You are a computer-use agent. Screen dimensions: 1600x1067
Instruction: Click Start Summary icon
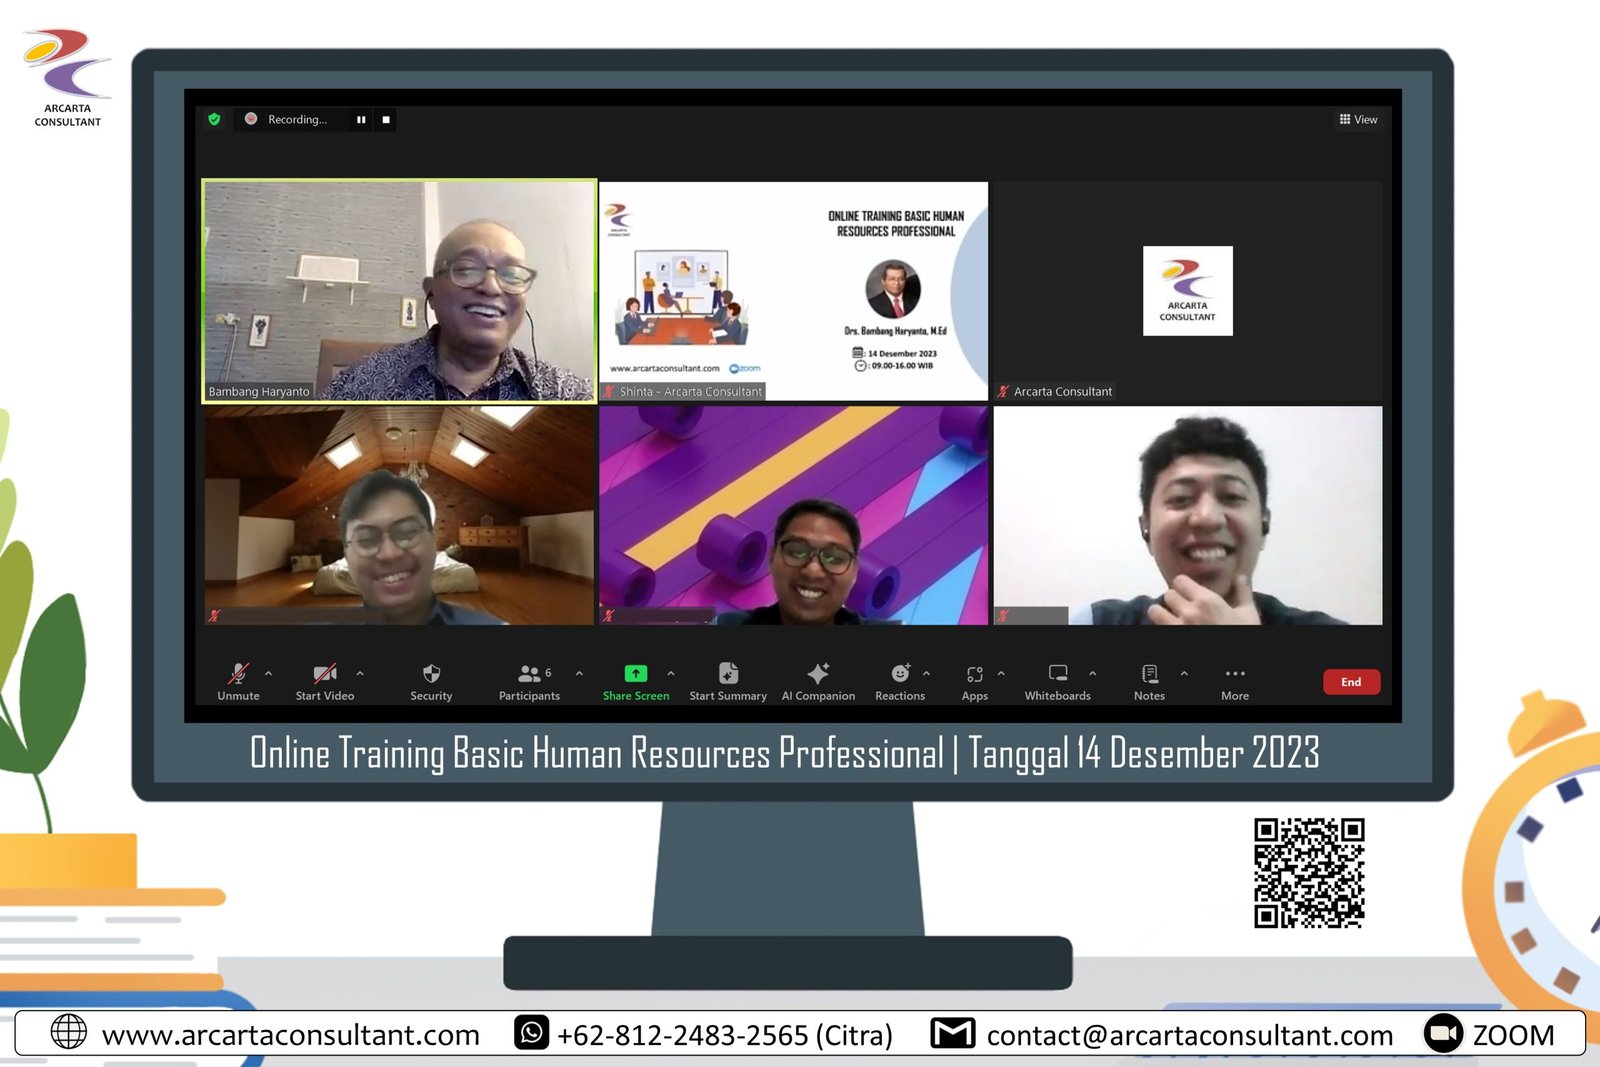(728, 674)
